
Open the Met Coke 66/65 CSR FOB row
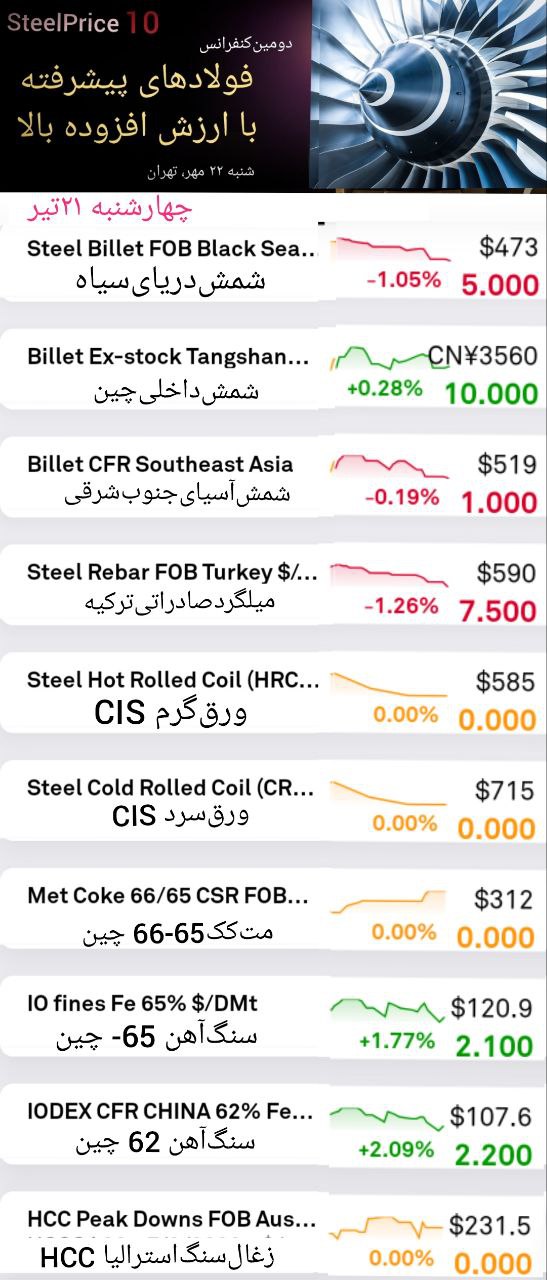click(x=272, y=914)
